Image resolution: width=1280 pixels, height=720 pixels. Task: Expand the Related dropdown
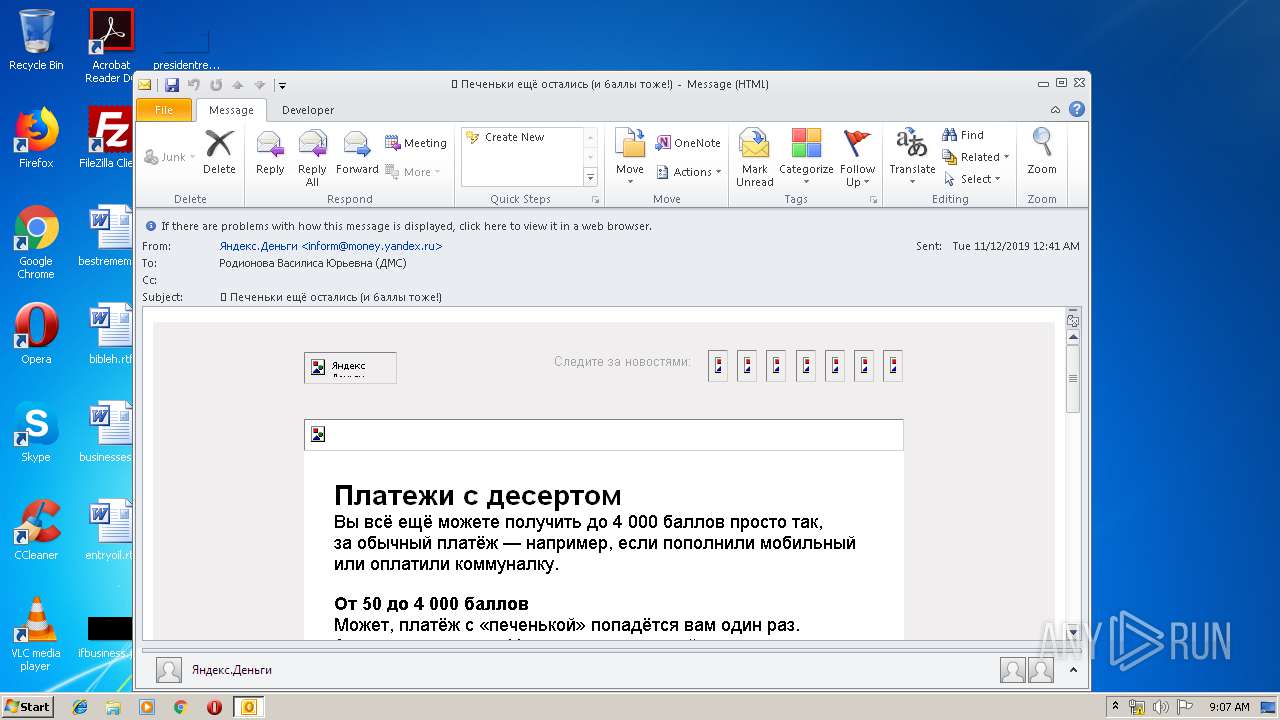[976, 157]
